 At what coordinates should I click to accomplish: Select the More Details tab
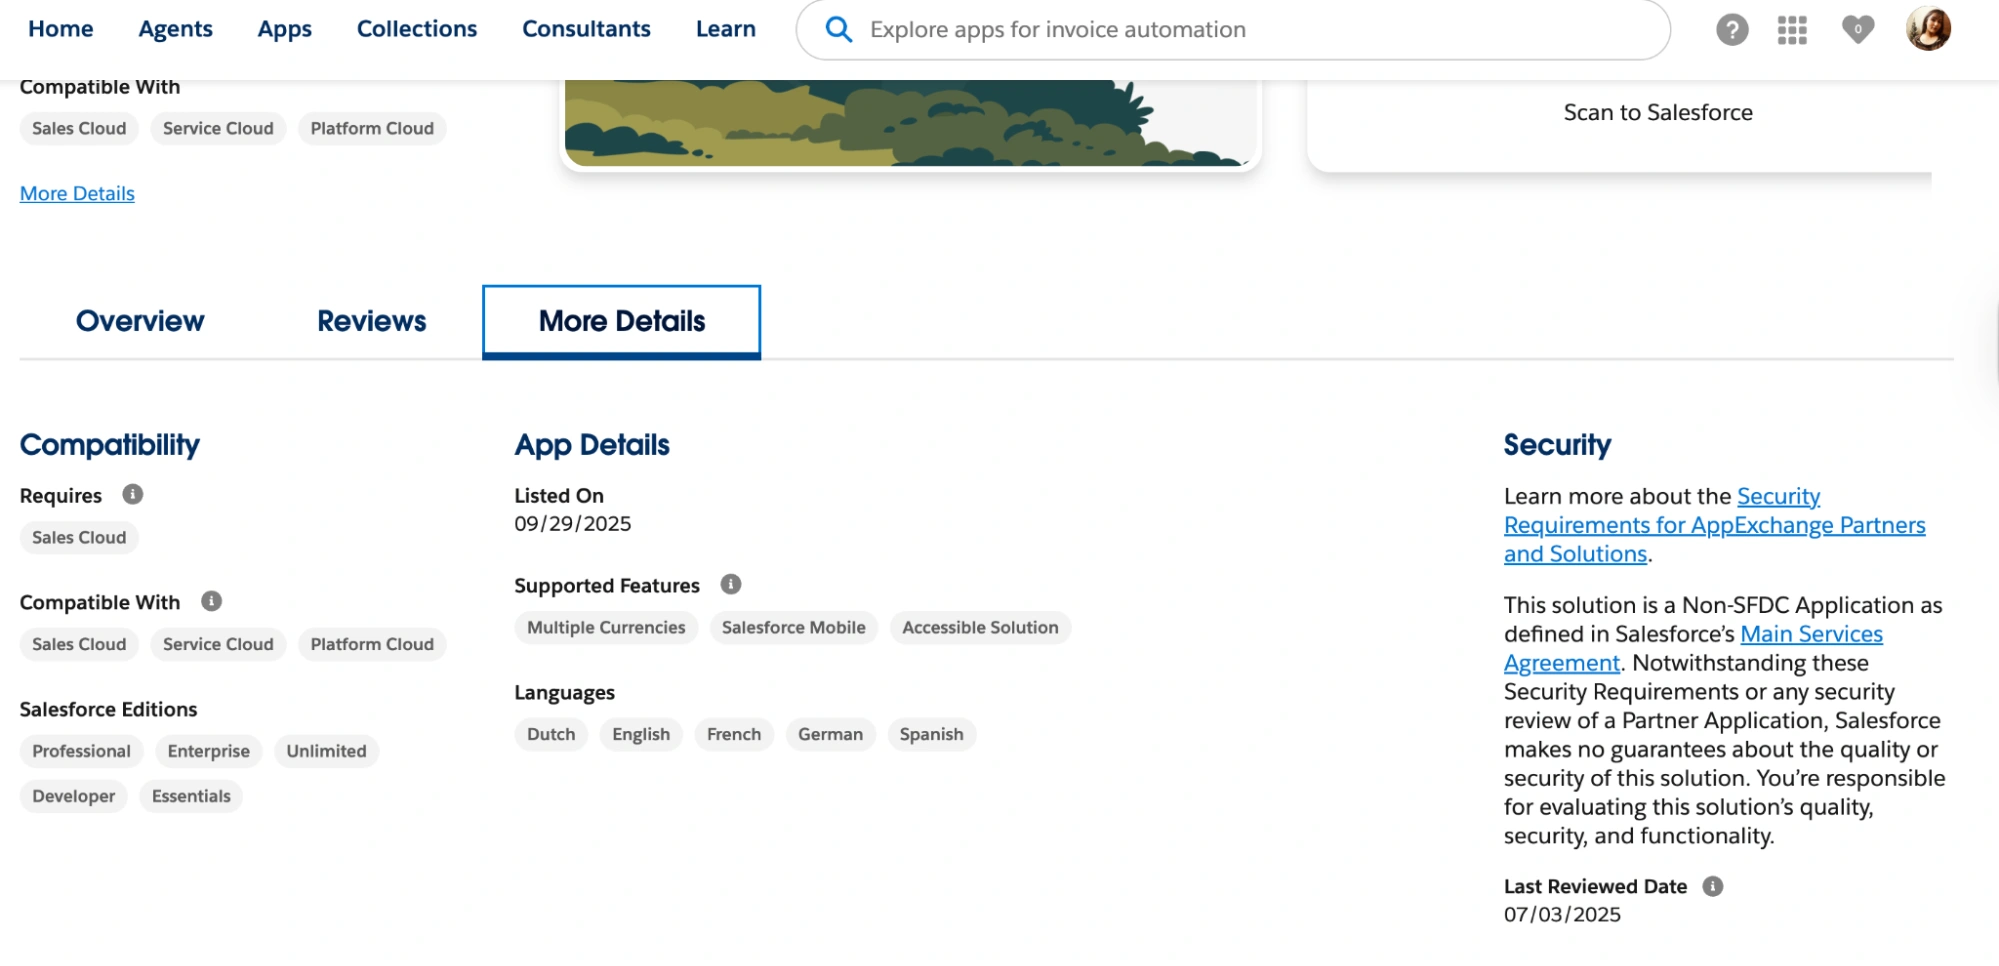622,321
